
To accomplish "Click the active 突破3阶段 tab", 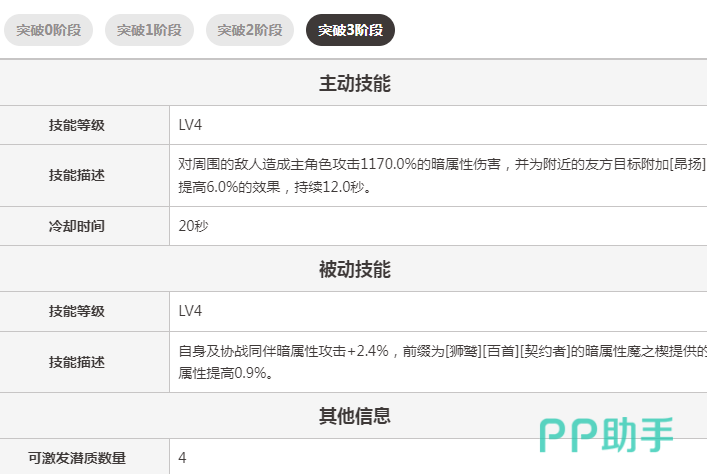I will [x=350, y=30].
